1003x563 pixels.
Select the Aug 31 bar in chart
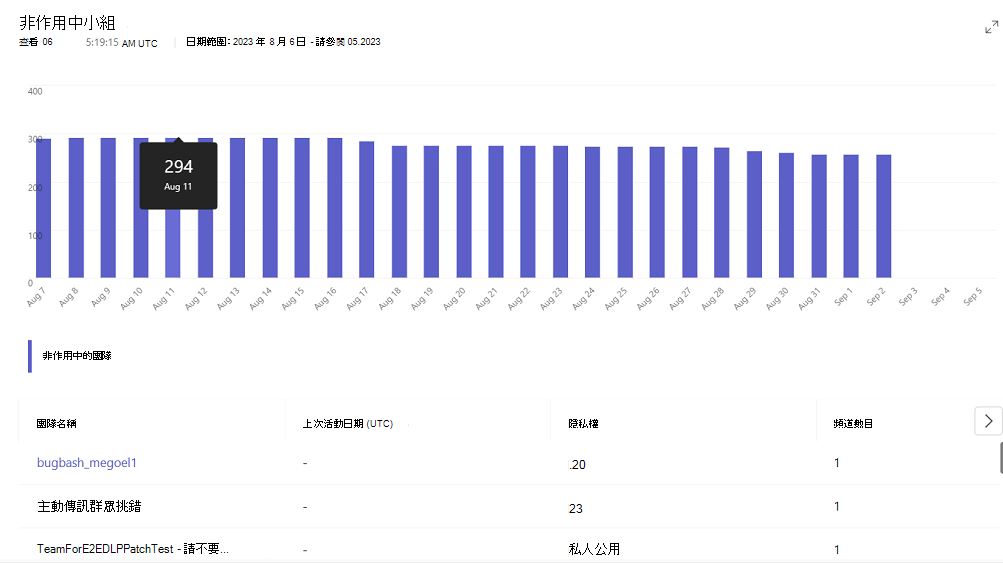819,216
